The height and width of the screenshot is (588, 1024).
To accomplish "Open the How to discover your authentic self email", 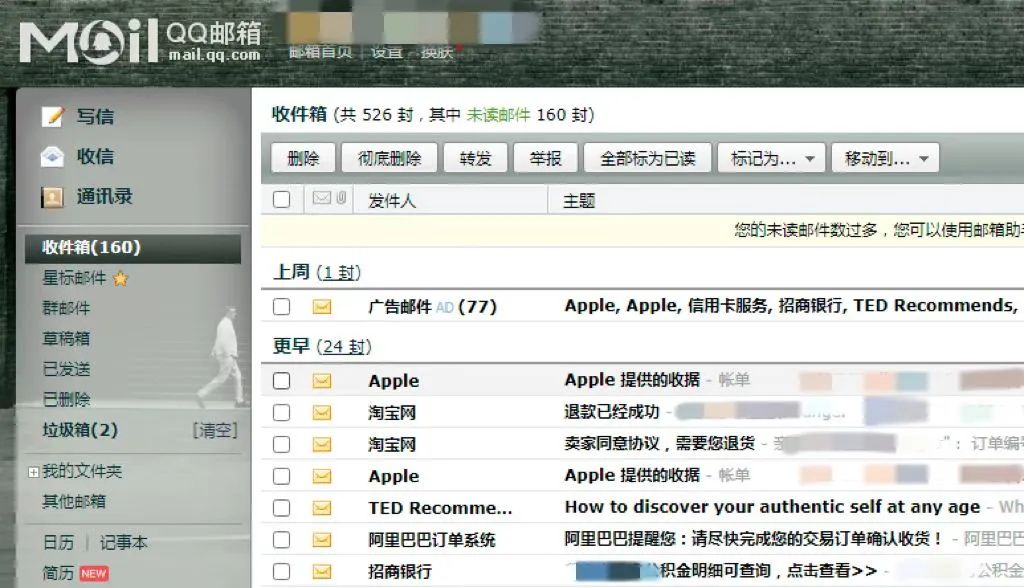I will click(773, 507).
